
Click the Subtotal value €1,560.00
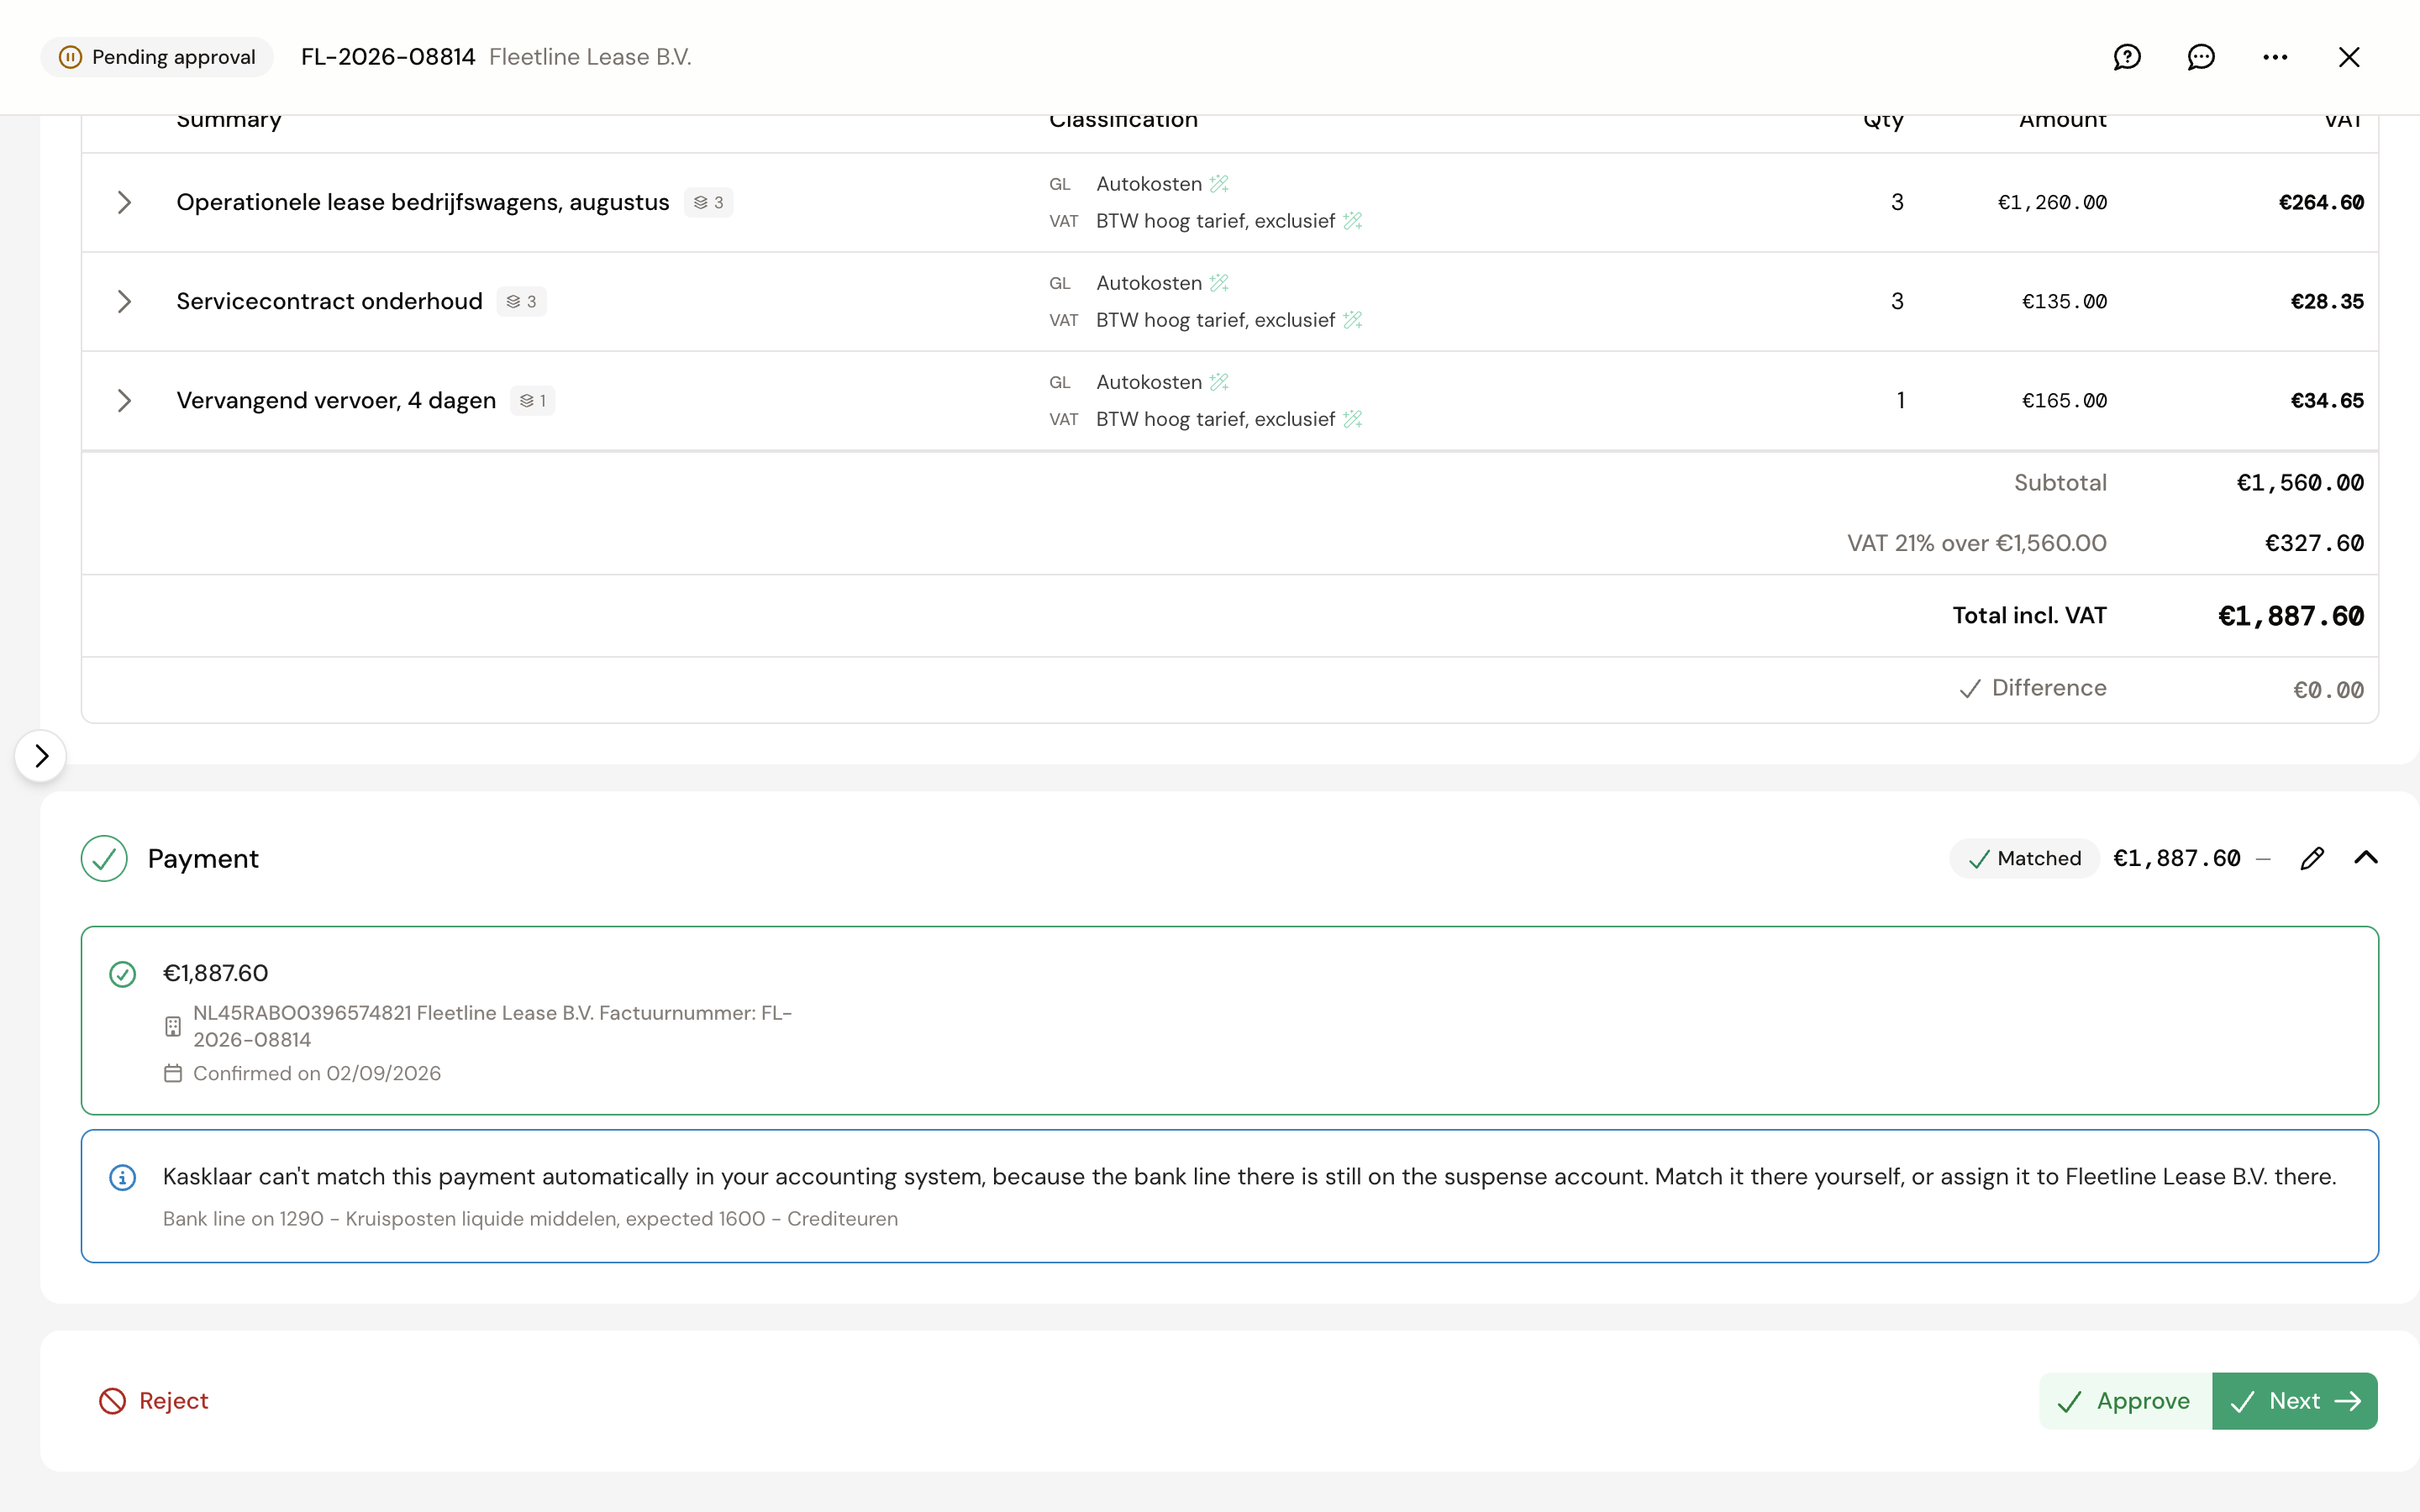click(x=2300, y=483)
